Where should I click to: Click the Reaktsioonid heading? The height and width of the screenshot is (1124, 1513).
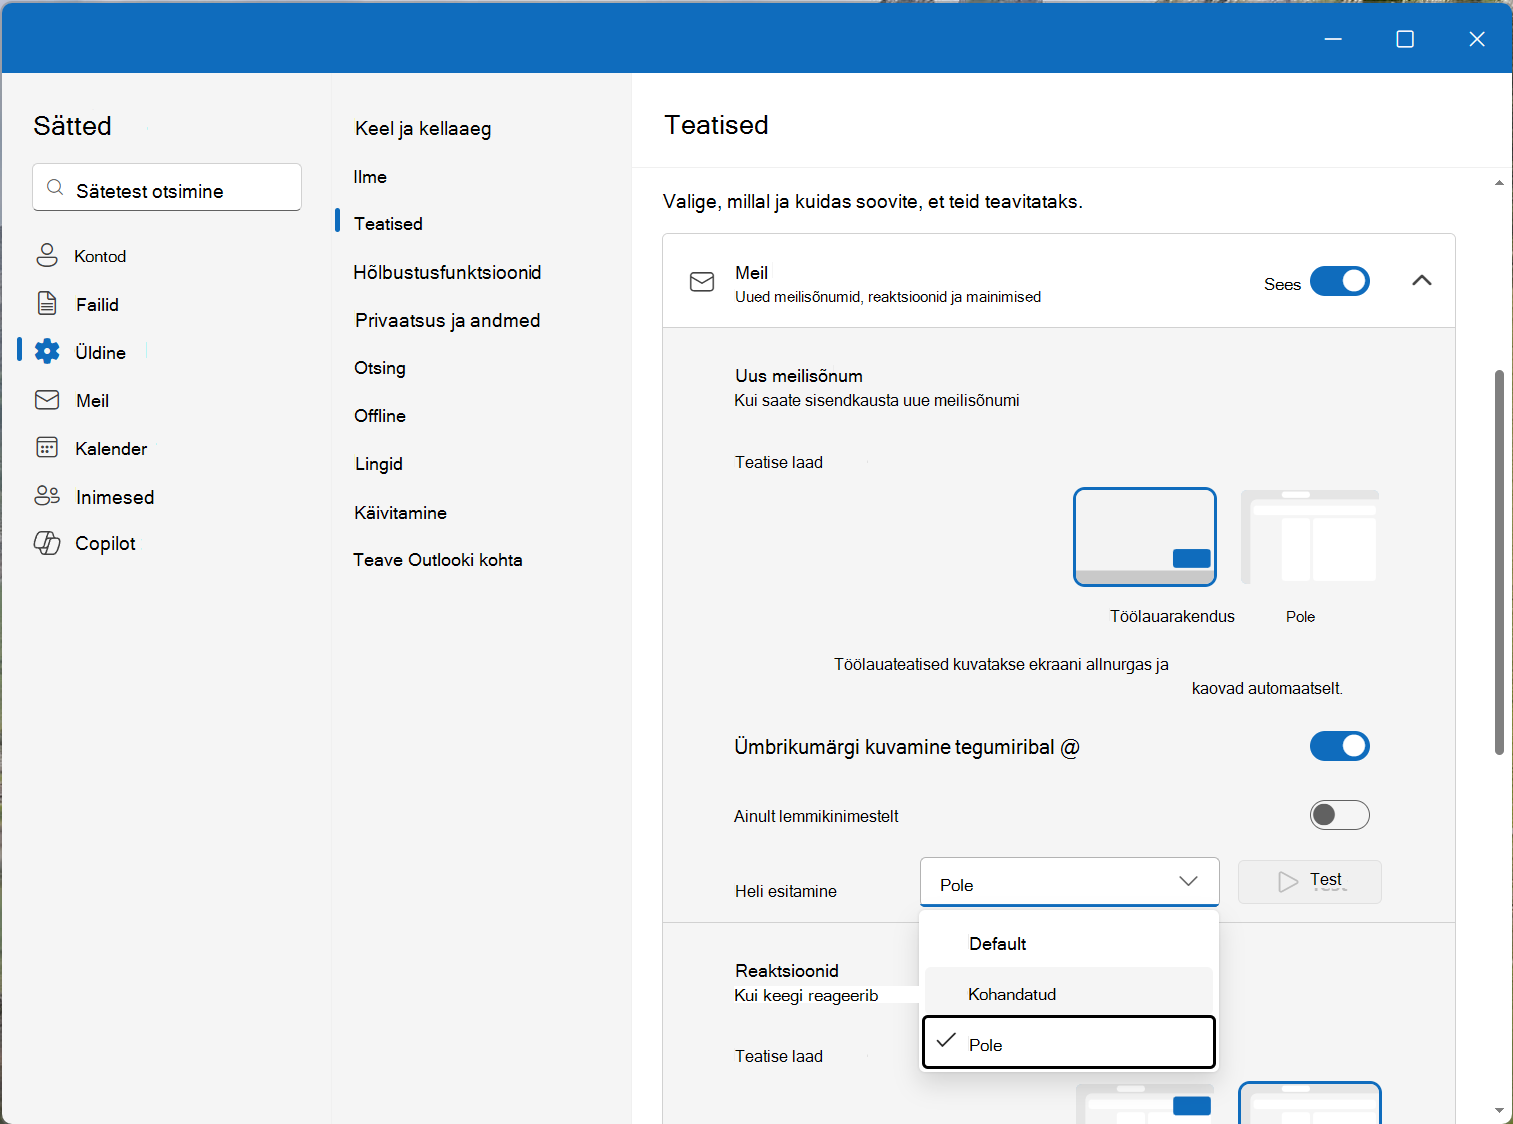[787, 971]
